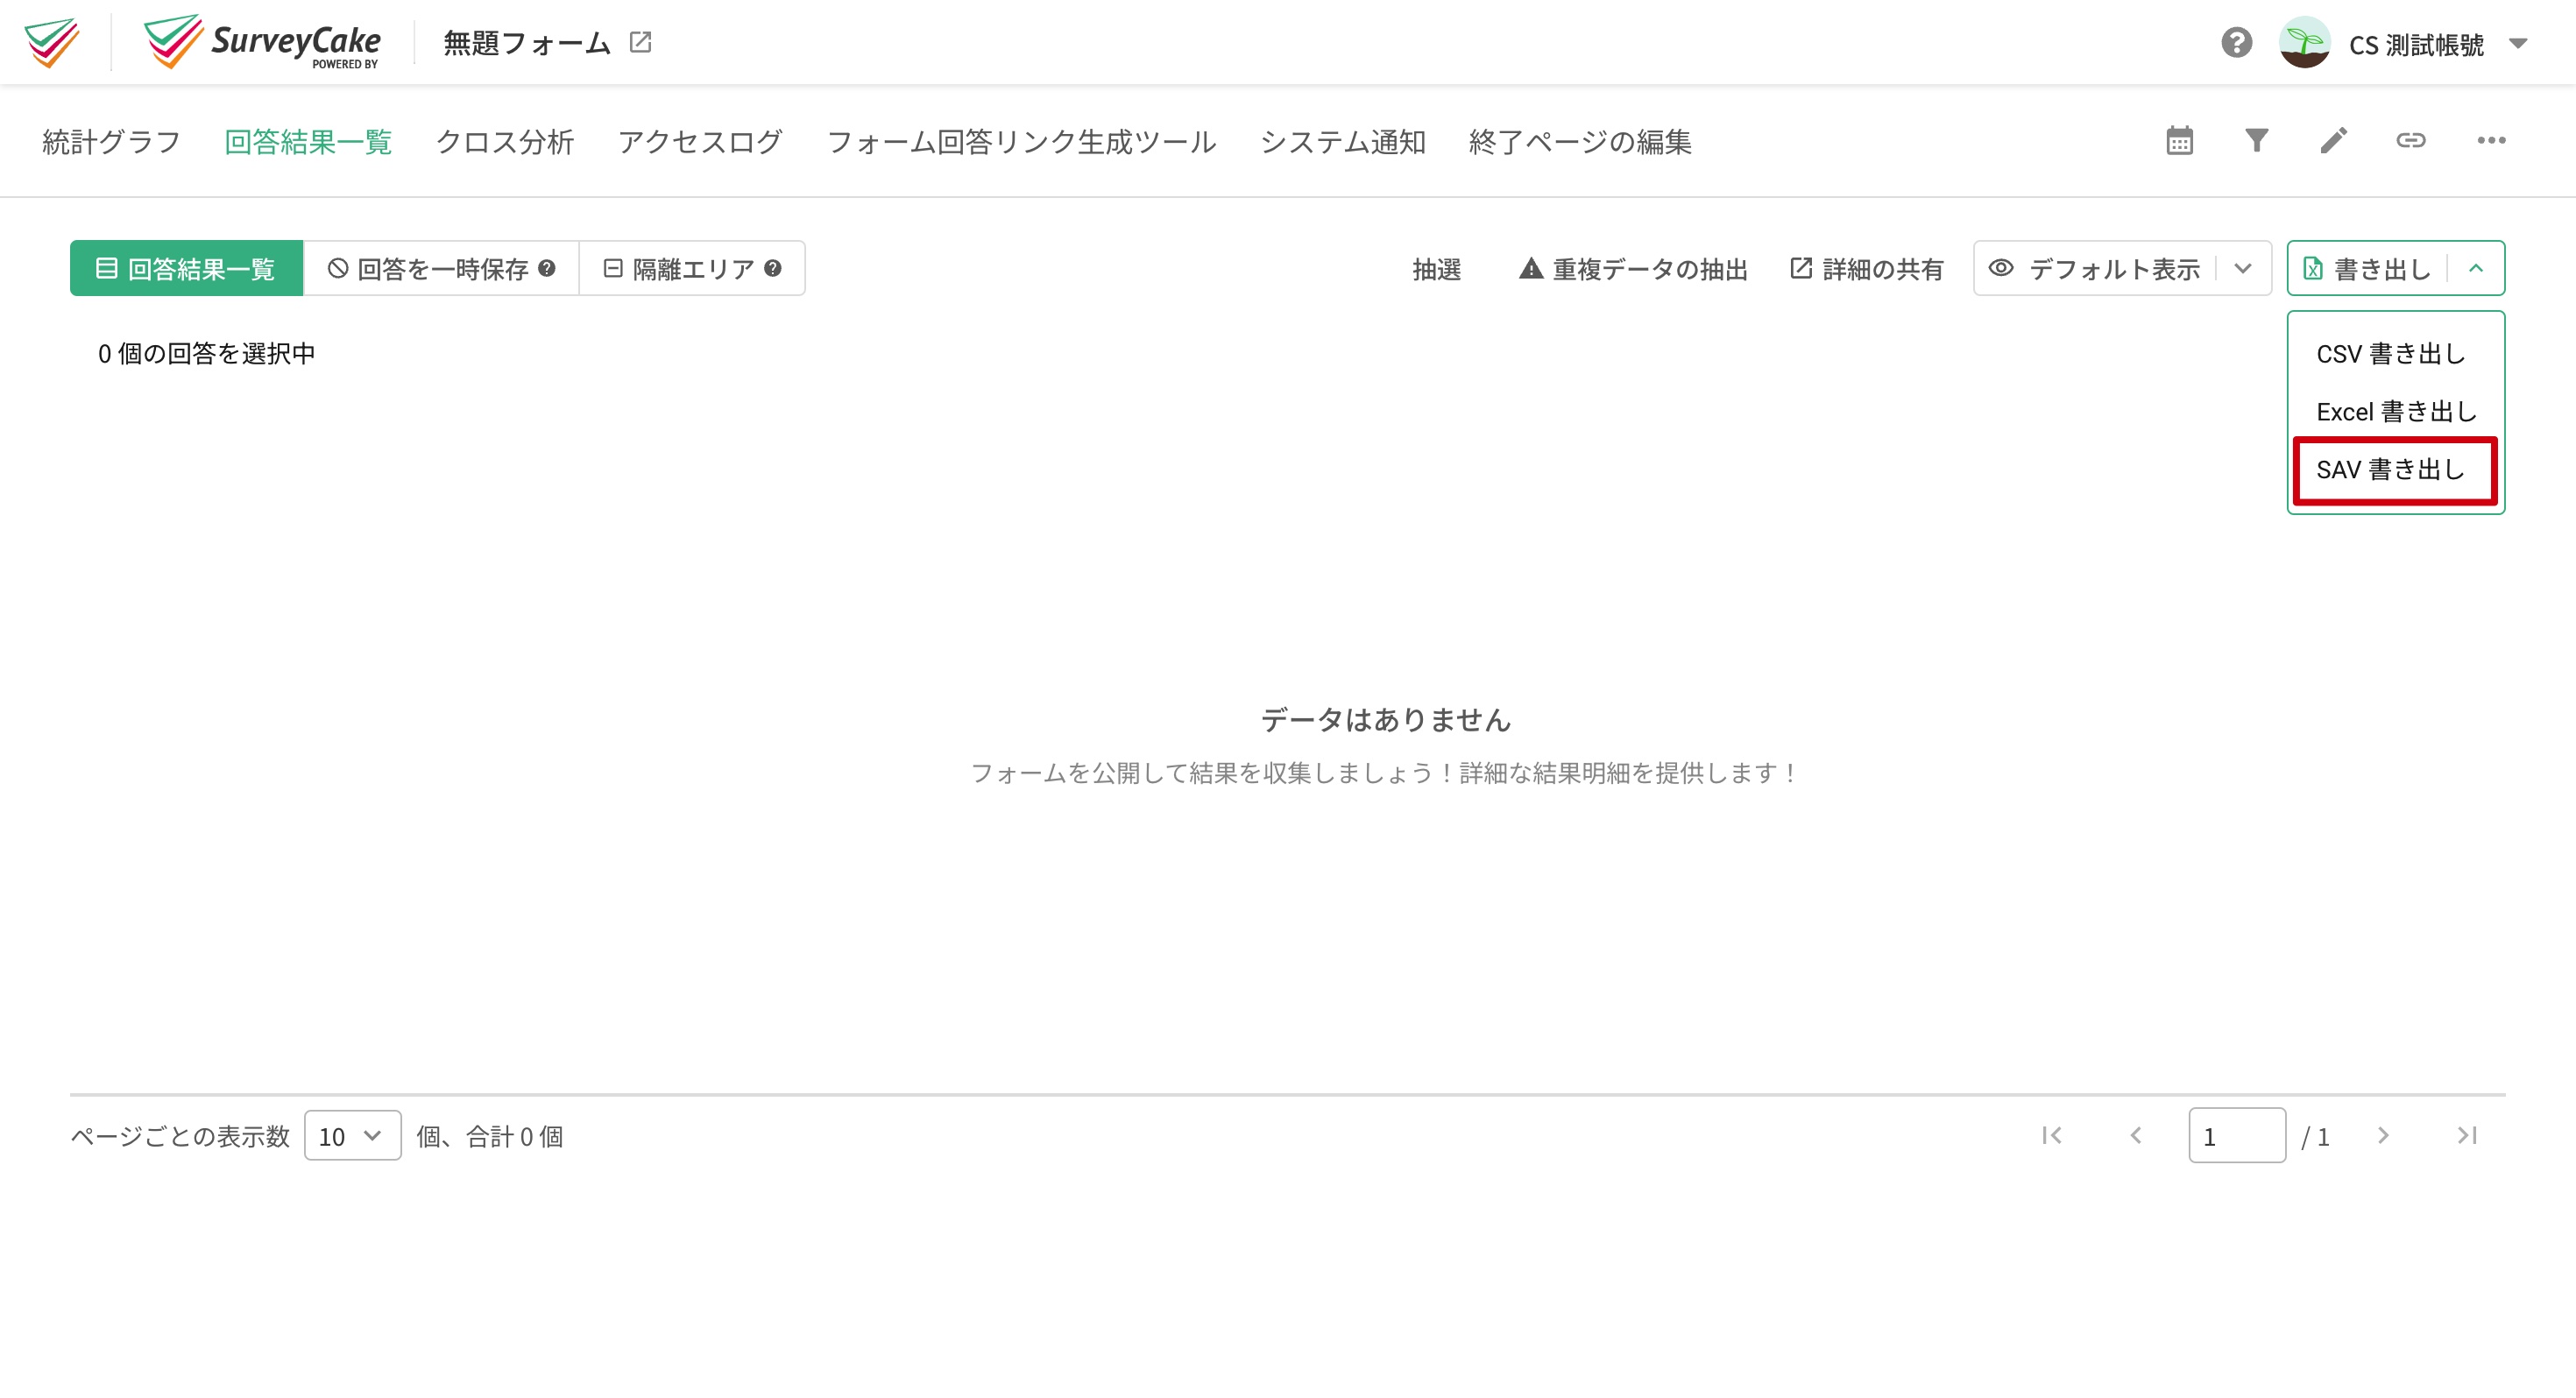Click the 抽選 button
2576x1398 pixels.
(1436, 269)
